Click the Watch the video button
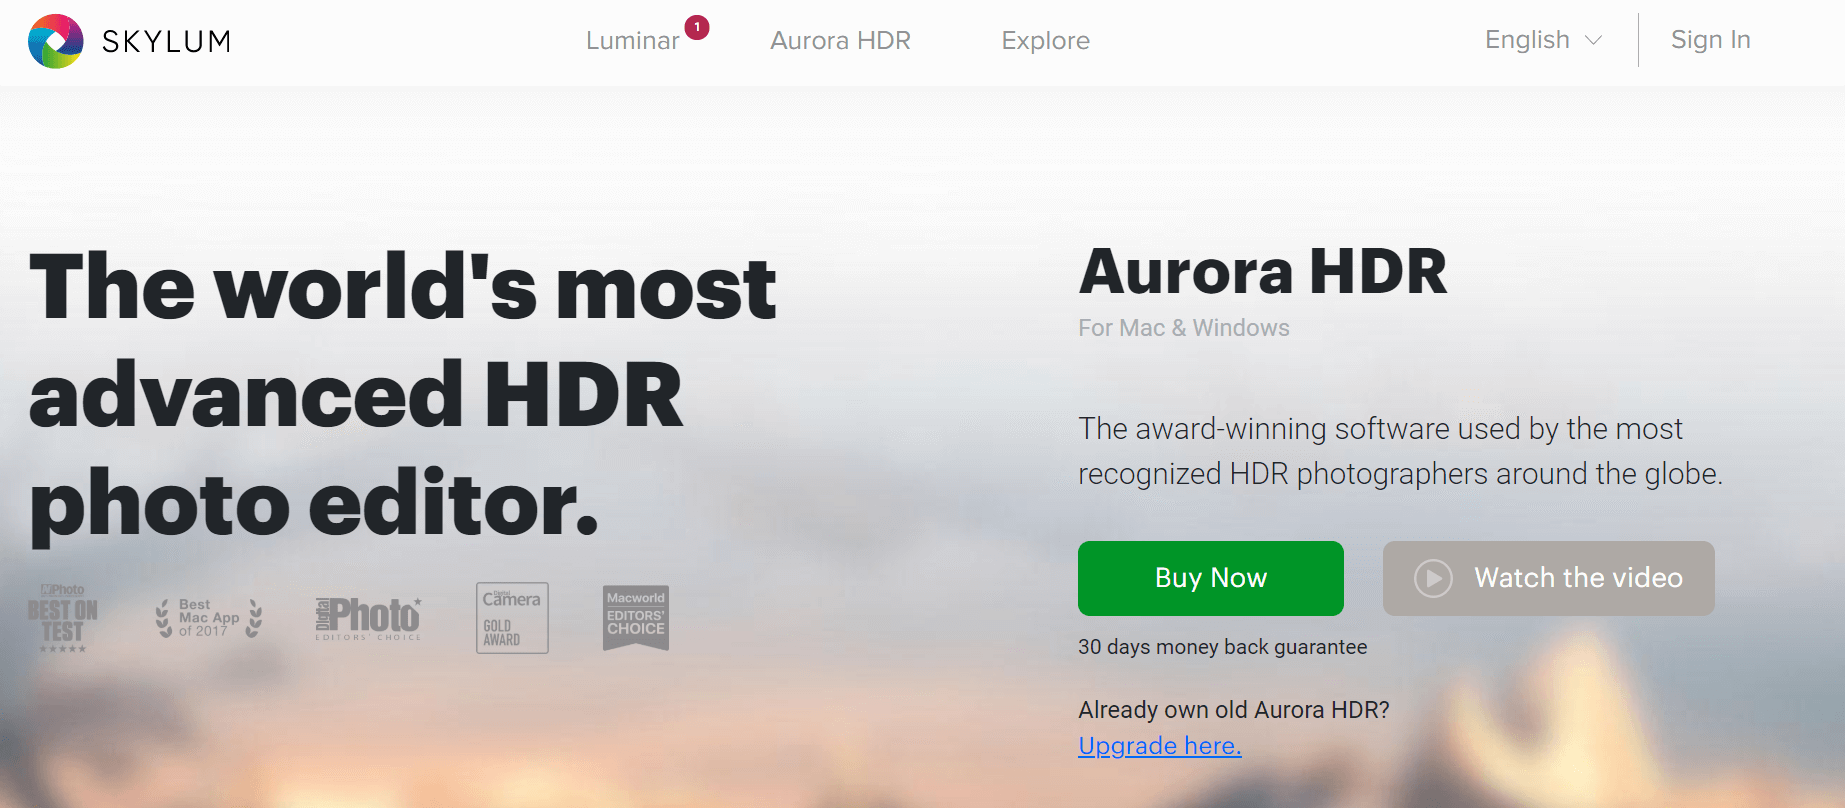 click(x=1548, y=578)
